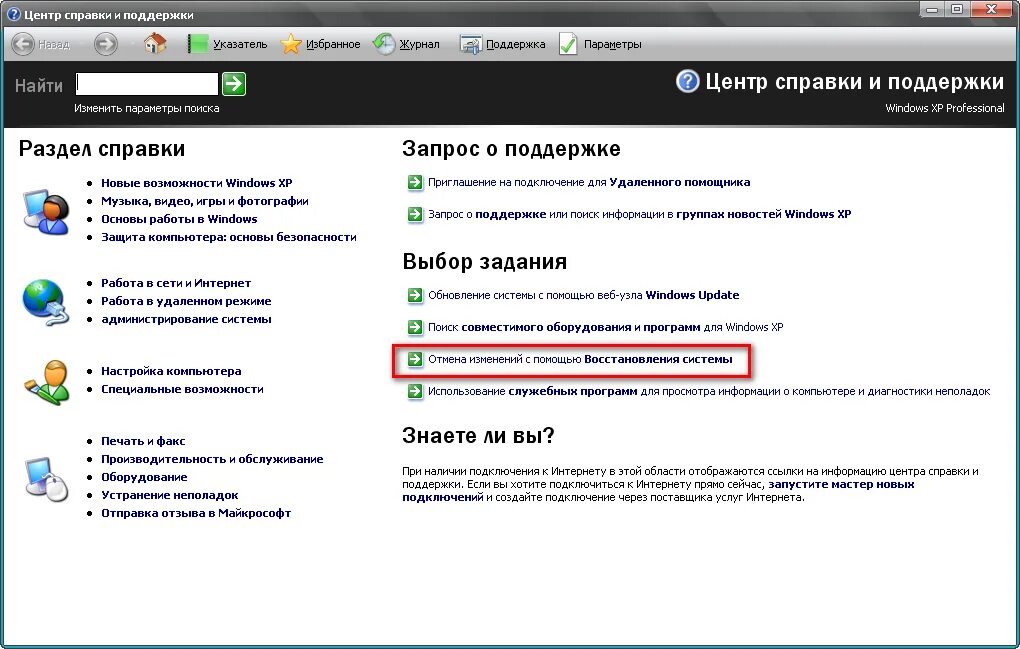Click green arrow beside Запрос о поддержке
Viewport: 1020px width, 649px height.
tap(415, 214)
